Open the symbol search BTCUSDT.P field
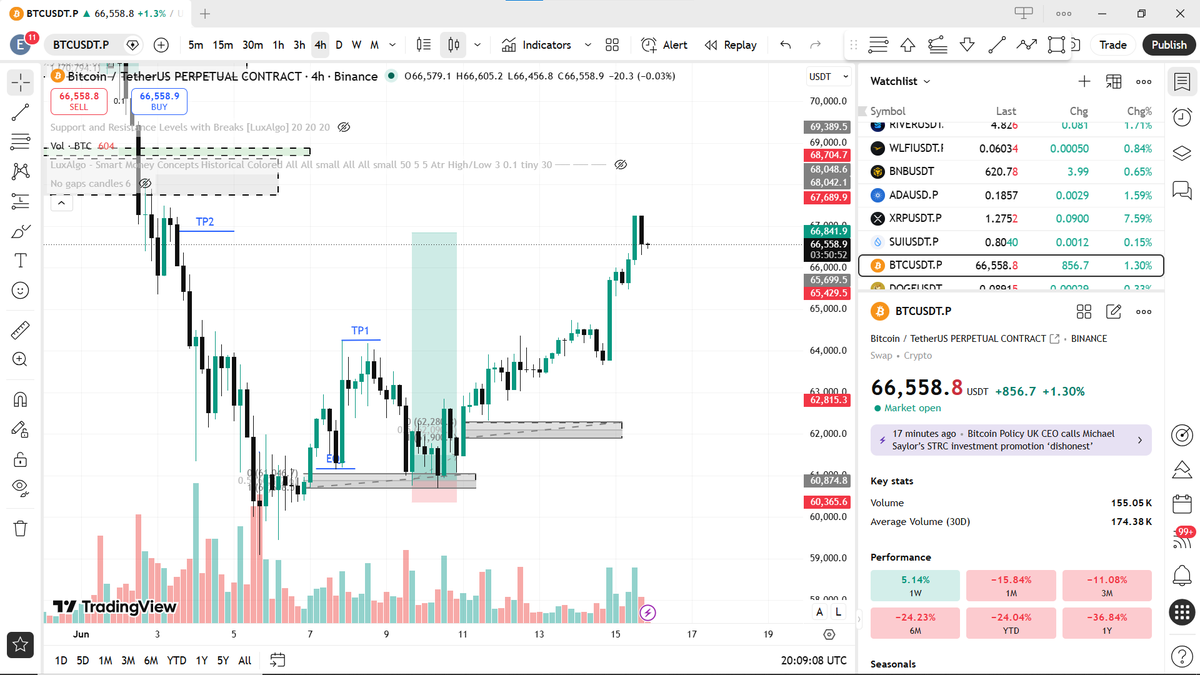 (82, 45)
